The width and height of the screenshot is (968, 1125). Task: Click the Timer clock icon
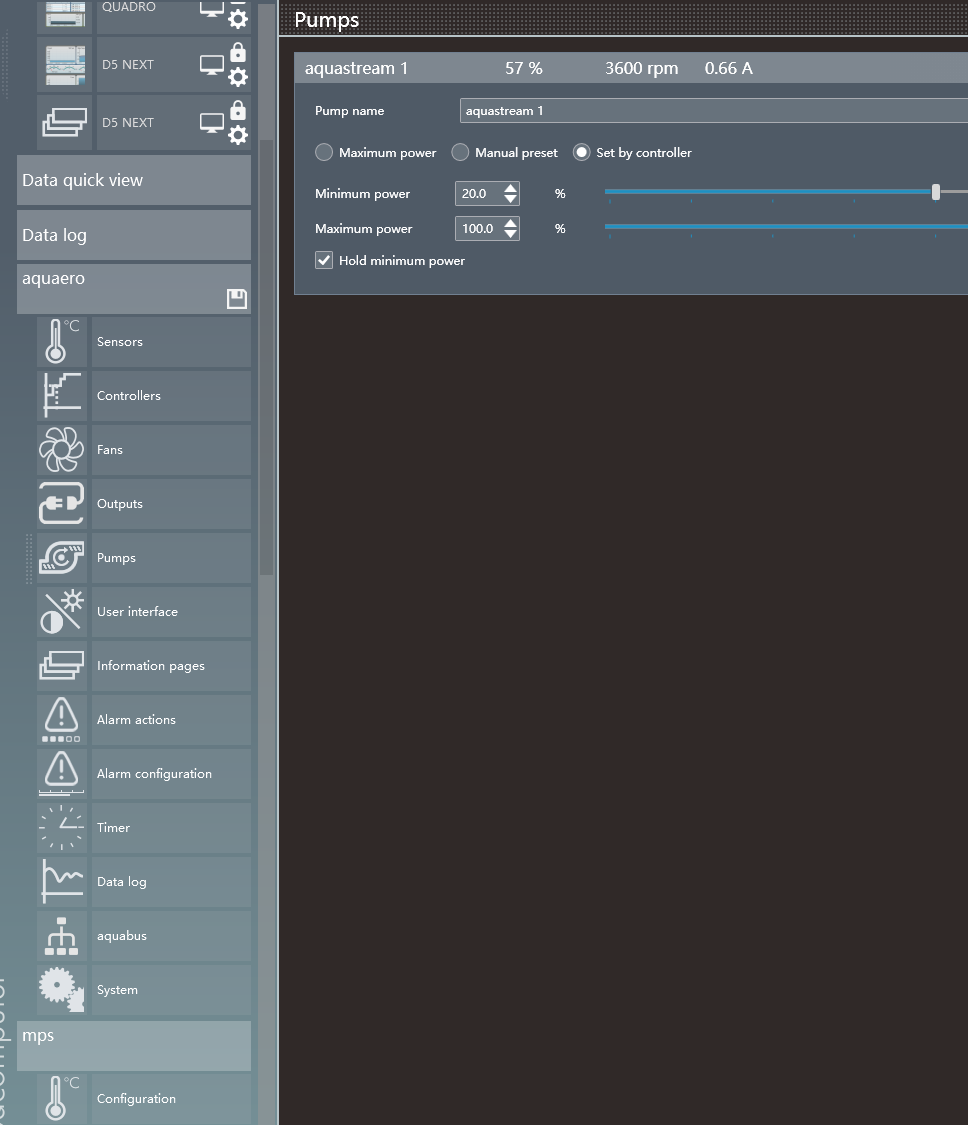tap(62, 828)
